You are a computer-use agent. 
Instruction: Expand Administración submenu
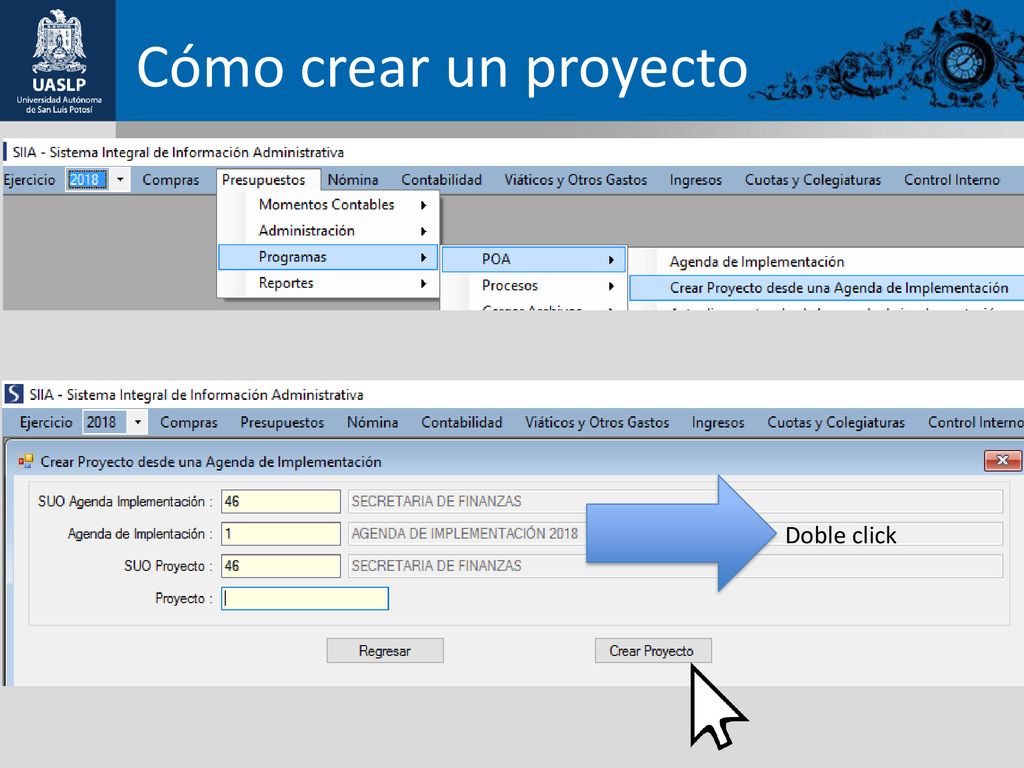(328, 231)
